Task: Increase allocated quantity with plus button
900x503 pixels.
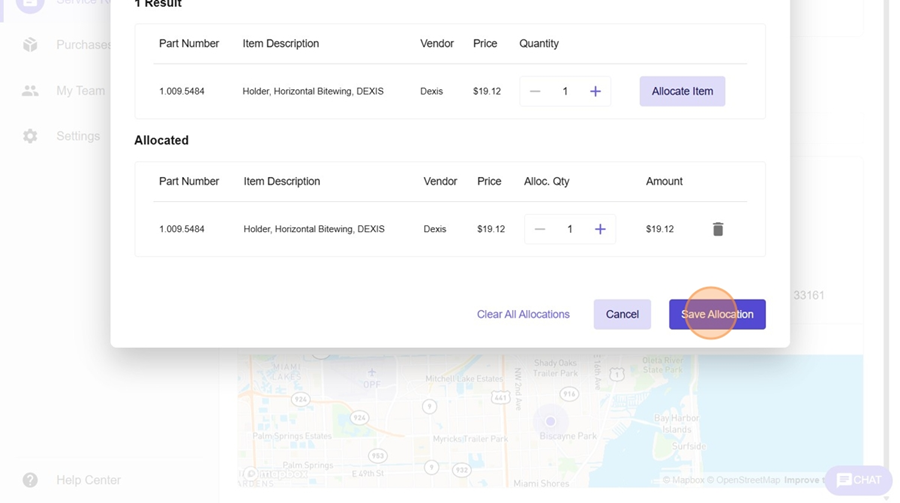Action: pyautogui.click(x=600, y=229)
